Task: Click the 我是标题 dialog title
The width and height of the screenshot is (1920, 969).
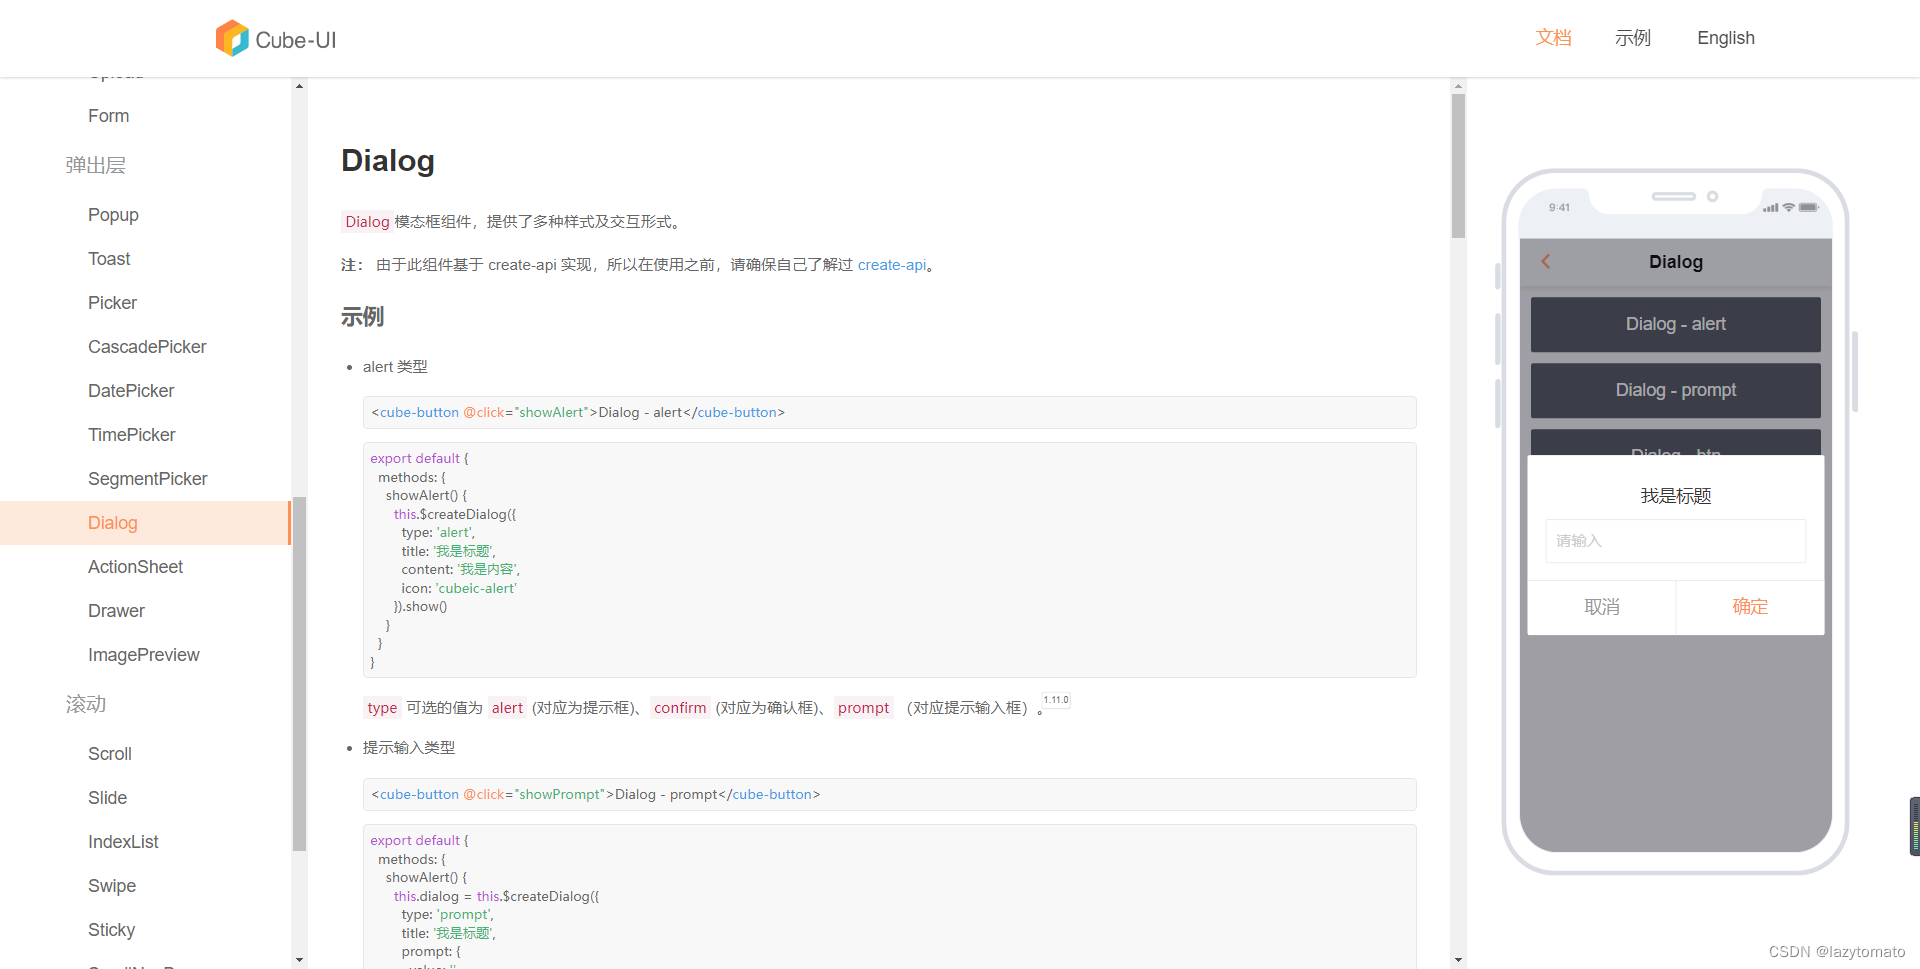Action: click(1676, 496)
